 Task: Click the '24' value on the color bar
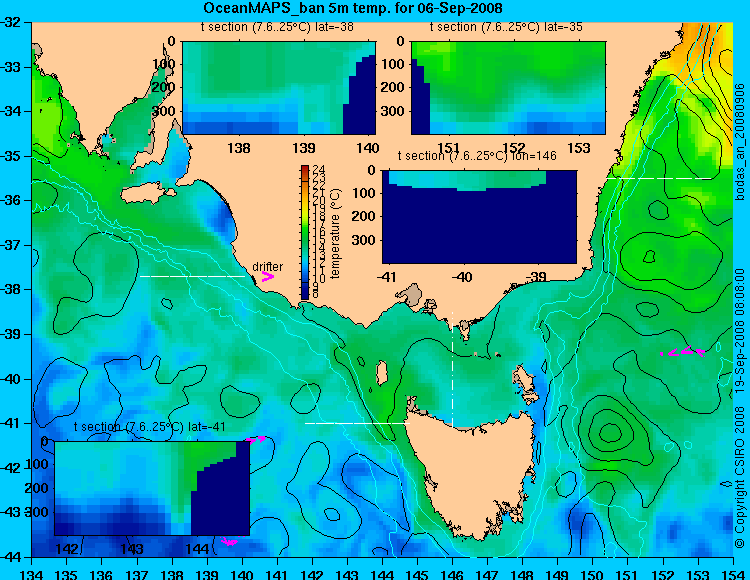click(x=319, y=169)
